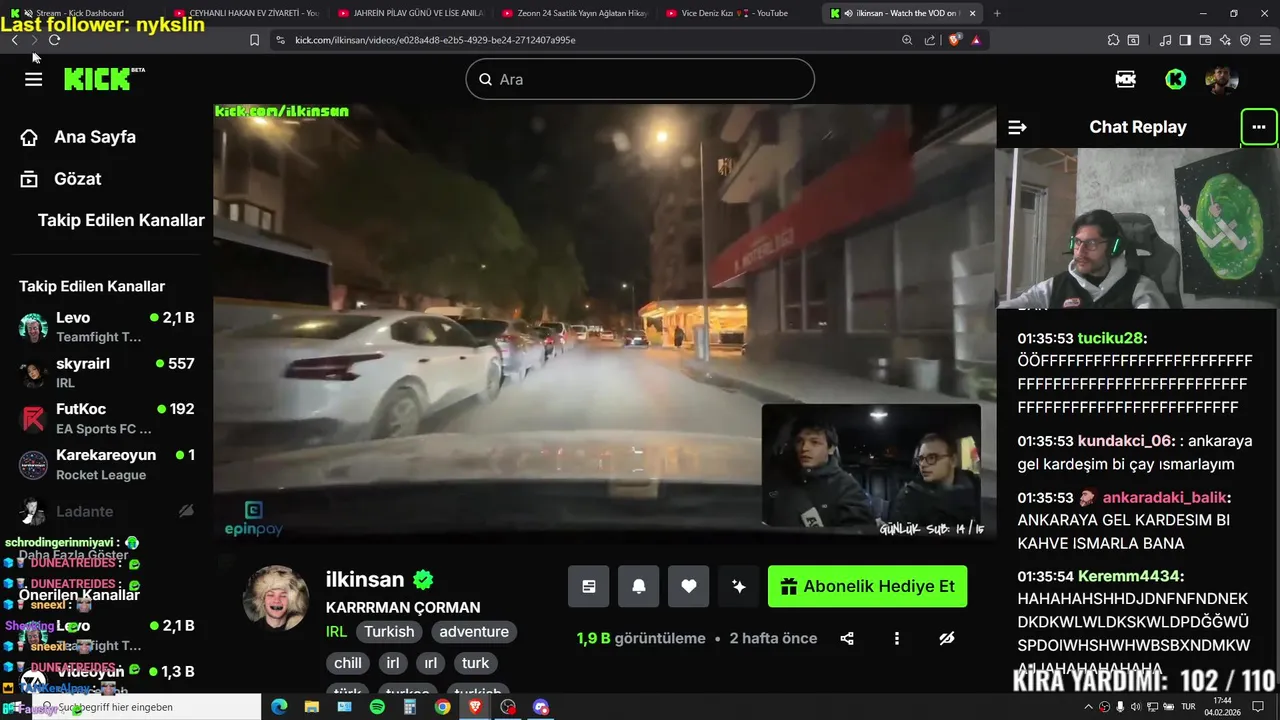Open the channel panel icon button

pos(589,586)
